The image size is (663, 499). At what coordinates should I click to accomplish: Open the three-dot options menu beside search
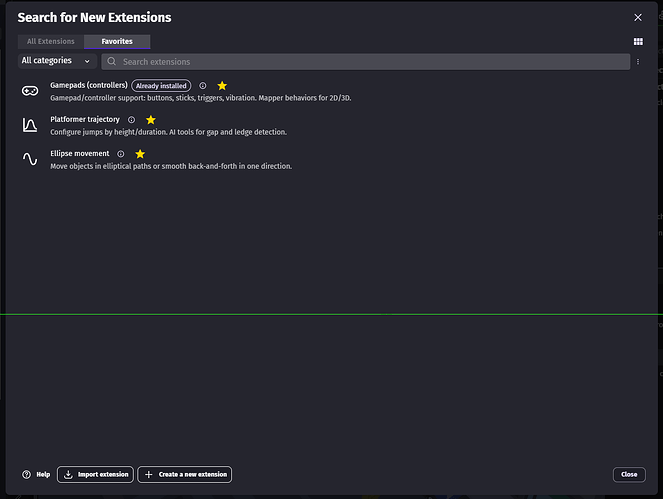tap(638, 62)
